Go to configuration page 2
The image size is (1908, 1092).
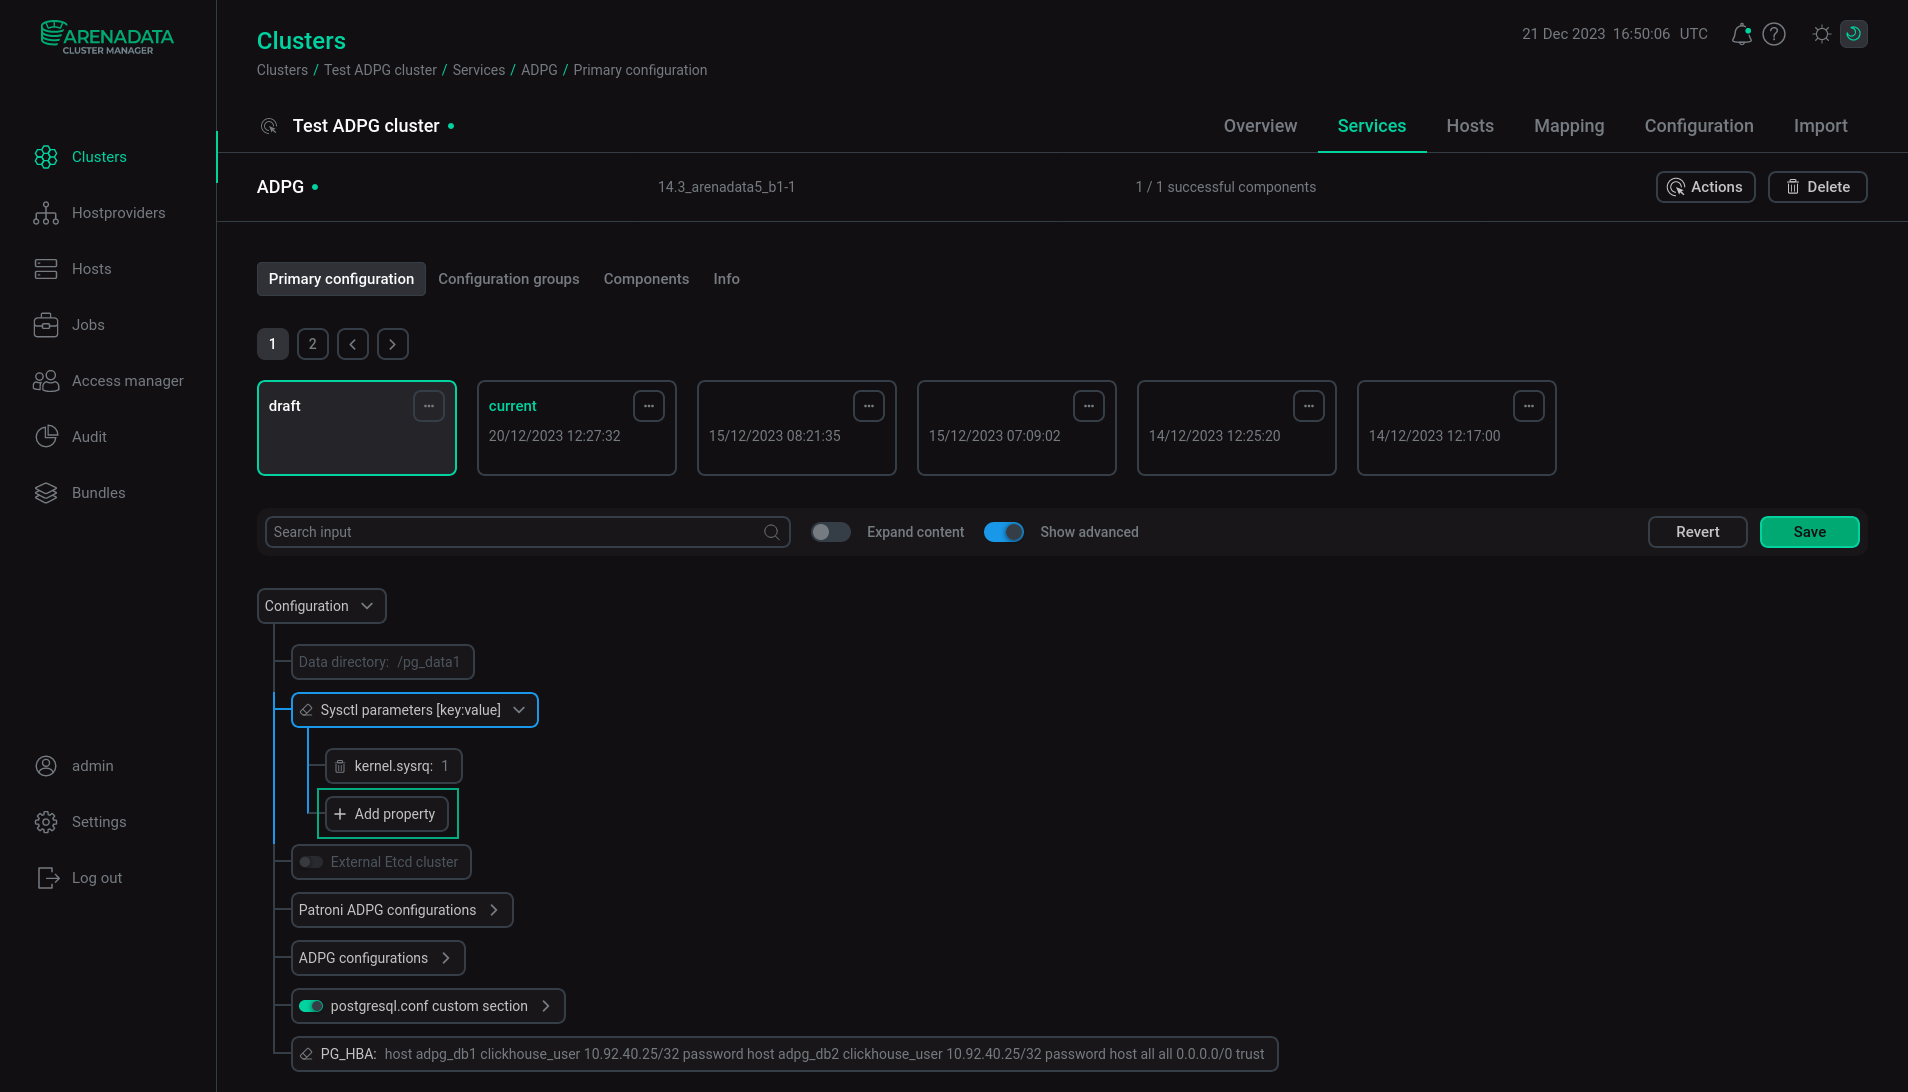[x=313, y=344]
